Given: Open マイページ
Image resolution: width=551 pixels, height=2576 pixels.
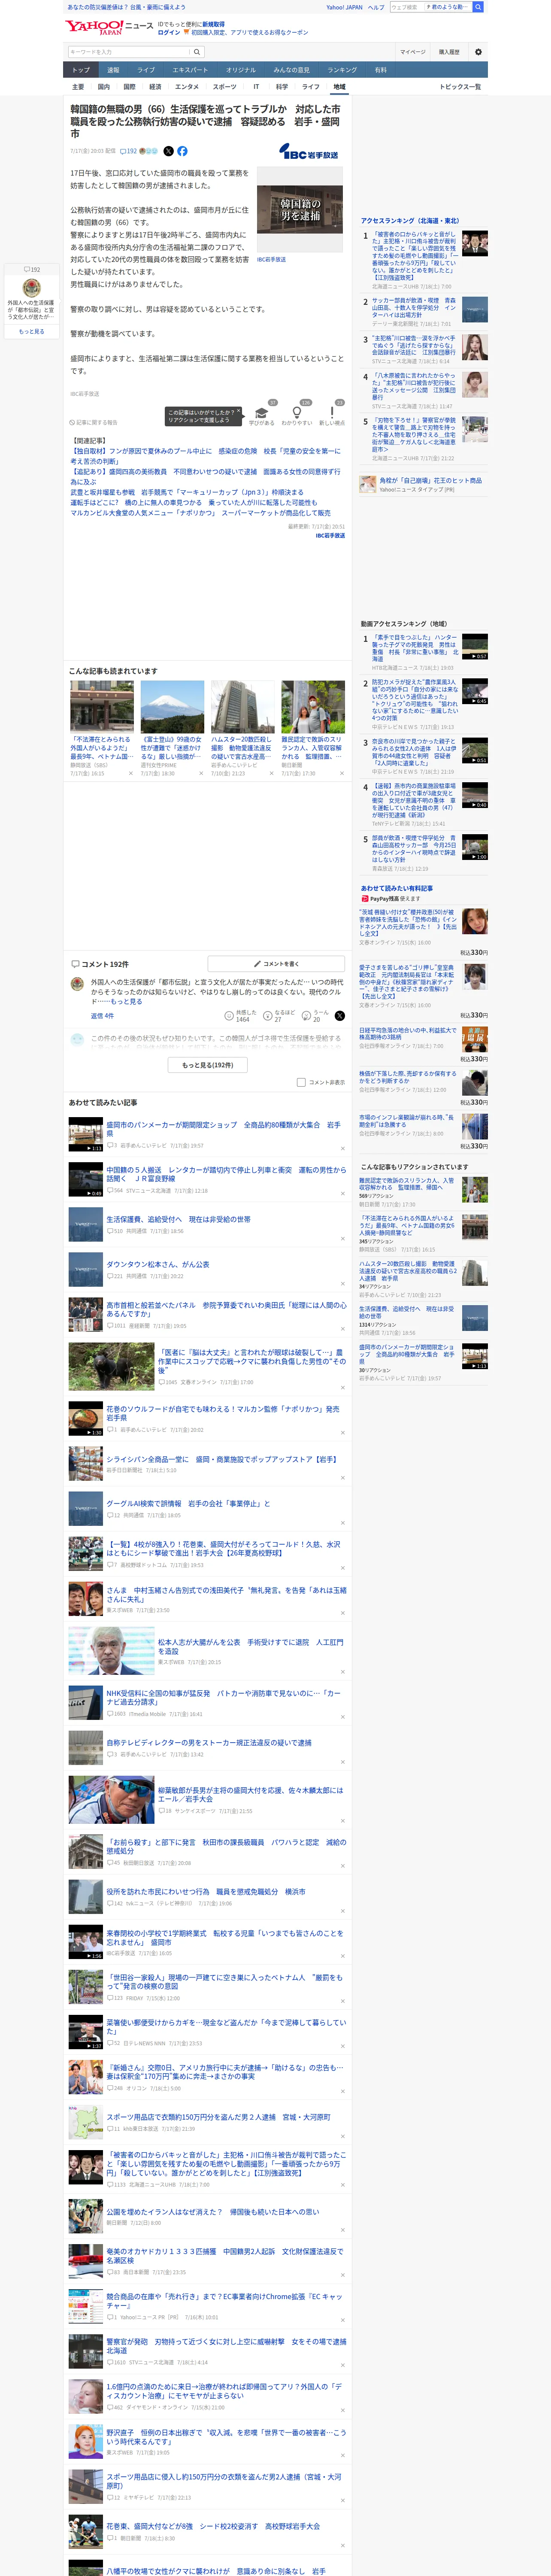Looking at the screenshot, I should [412, 52].
